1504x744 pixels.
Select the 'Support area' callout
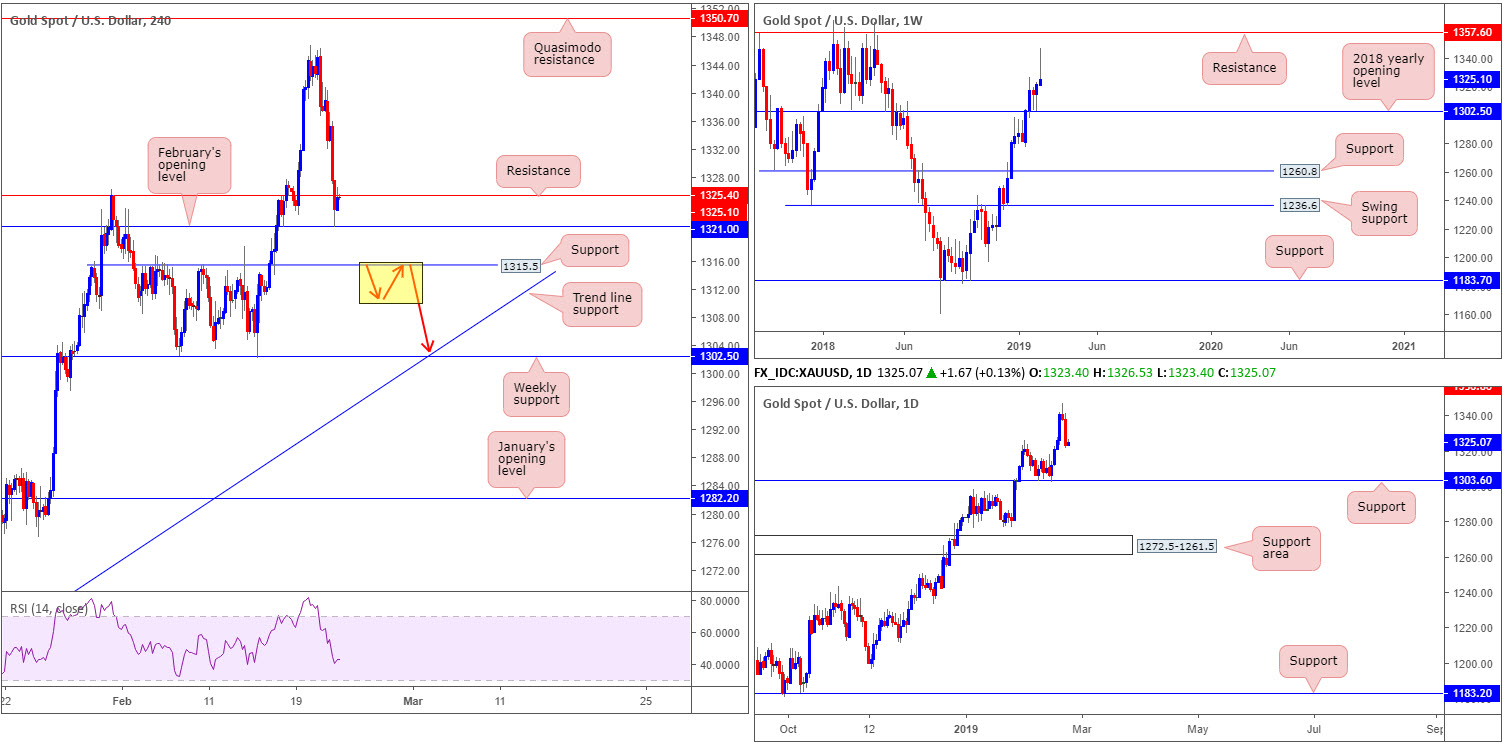pos(1286,549)
